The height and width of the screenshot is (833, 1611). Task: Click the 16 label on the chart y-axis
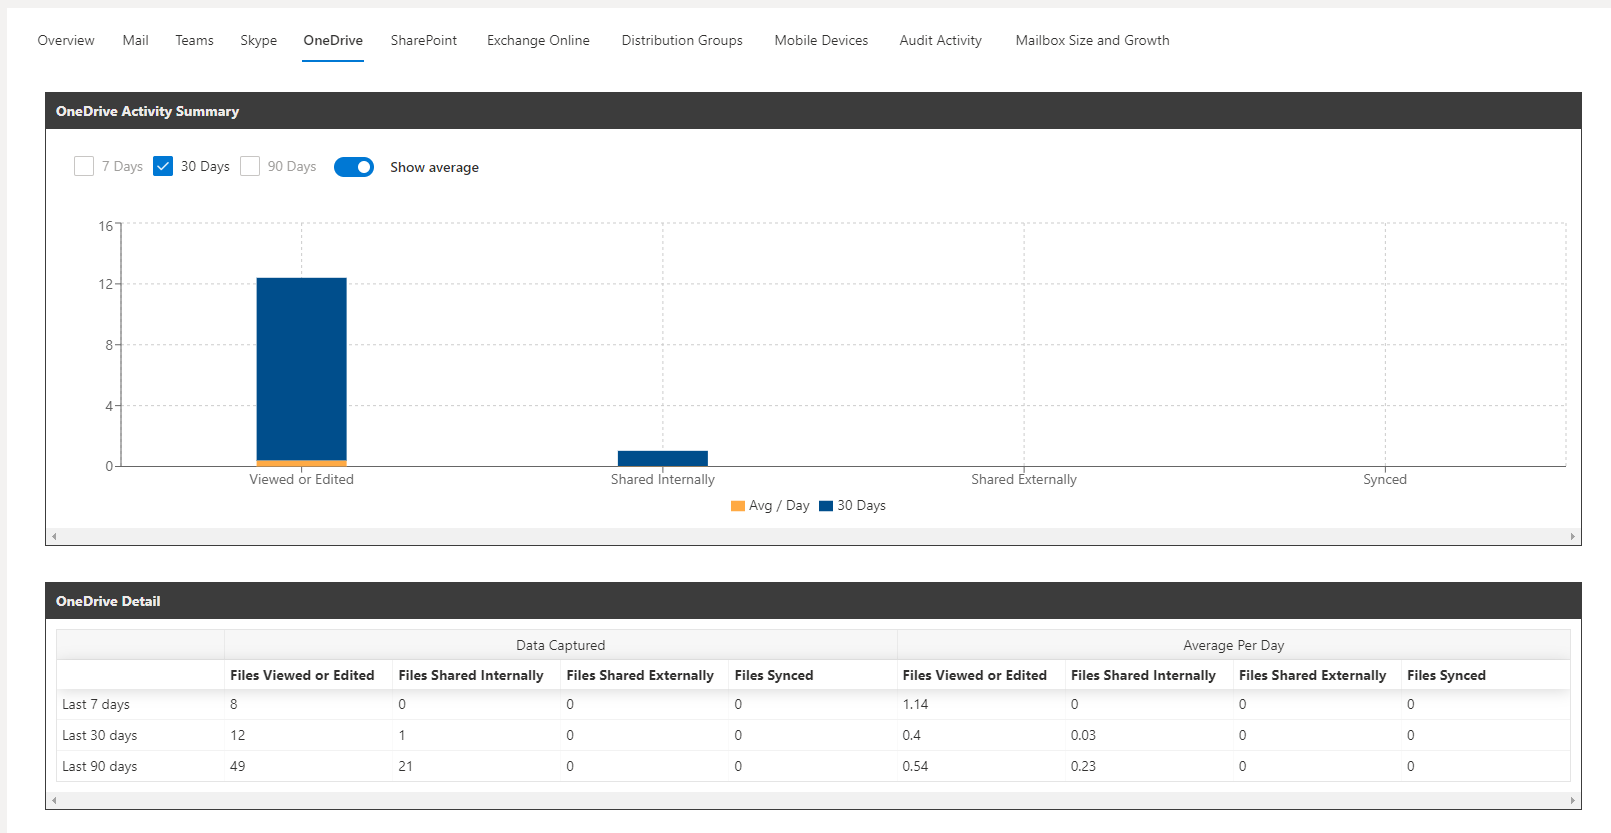pyautogui.click(x=106, y=226)
